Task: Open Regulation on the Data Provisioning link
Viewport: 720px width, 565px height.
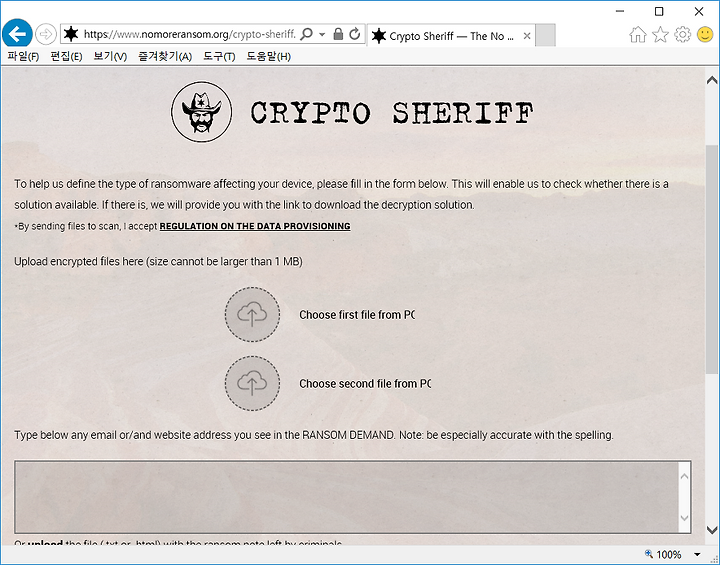Action: (x=255, y=226)
